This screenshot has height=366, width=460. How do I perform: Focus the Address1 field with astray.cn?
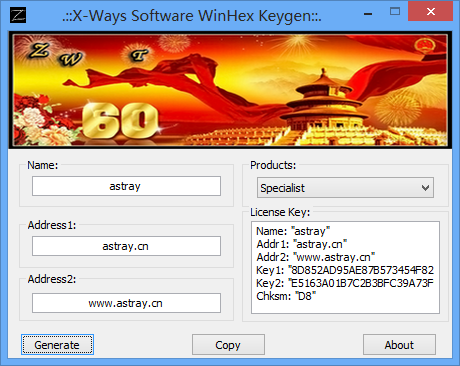(126, 246)
